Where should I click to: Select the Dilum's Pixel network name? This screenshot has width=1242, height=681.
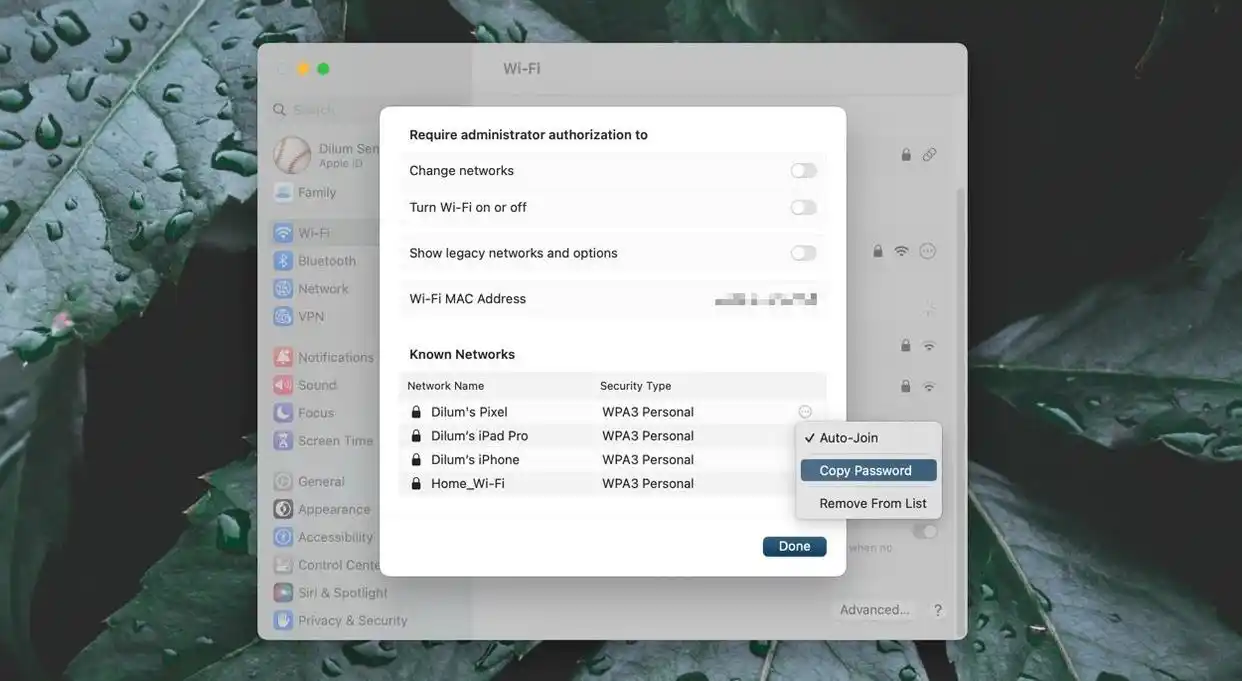point(469,412)
